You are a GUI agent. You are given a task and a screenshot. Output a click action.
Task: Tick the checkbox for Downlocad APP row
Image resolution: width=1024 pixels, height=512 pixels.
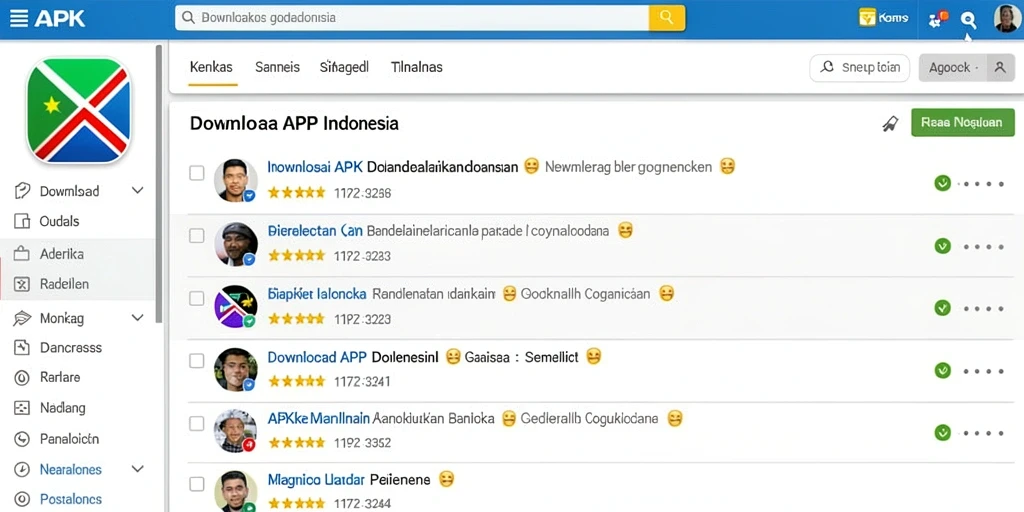197,360
